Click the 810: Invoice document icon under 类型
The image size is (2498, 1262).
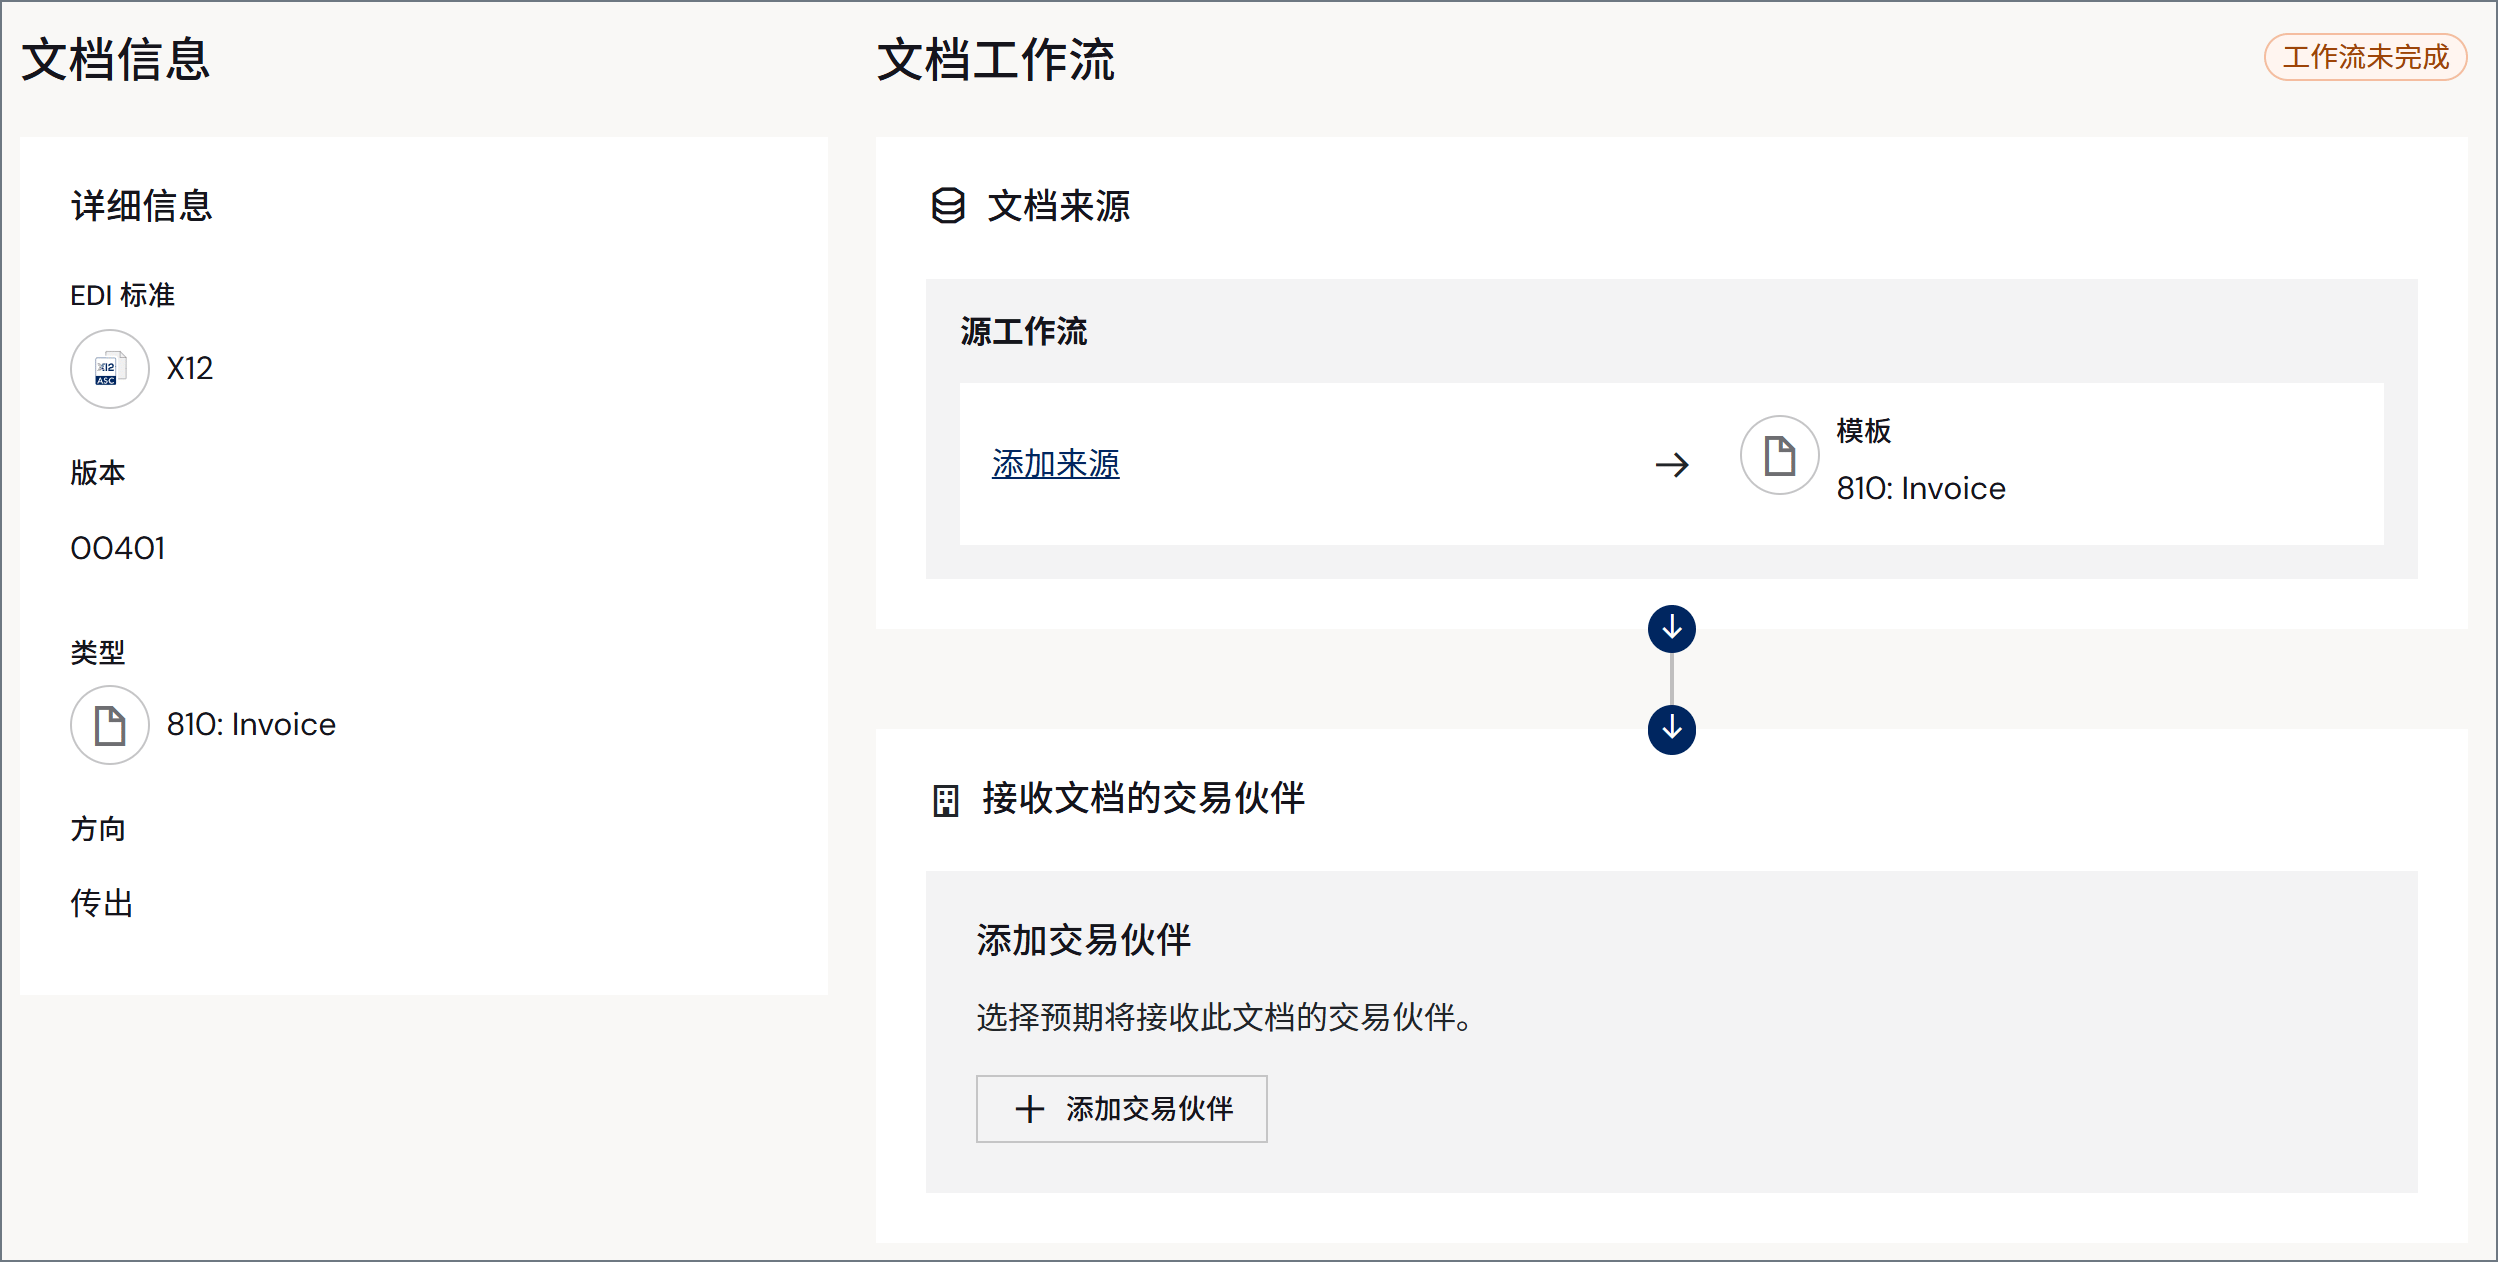pyautogui.click(x=110, y=725)
